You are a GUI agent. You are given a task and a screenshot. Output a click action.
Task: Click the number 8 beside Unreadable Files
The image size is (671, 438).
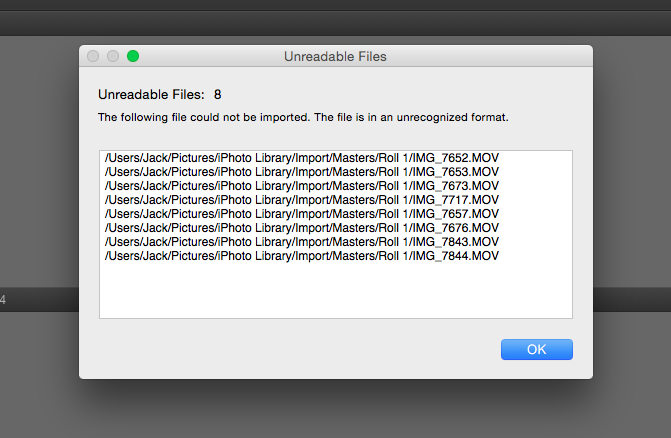click(217, 95)
